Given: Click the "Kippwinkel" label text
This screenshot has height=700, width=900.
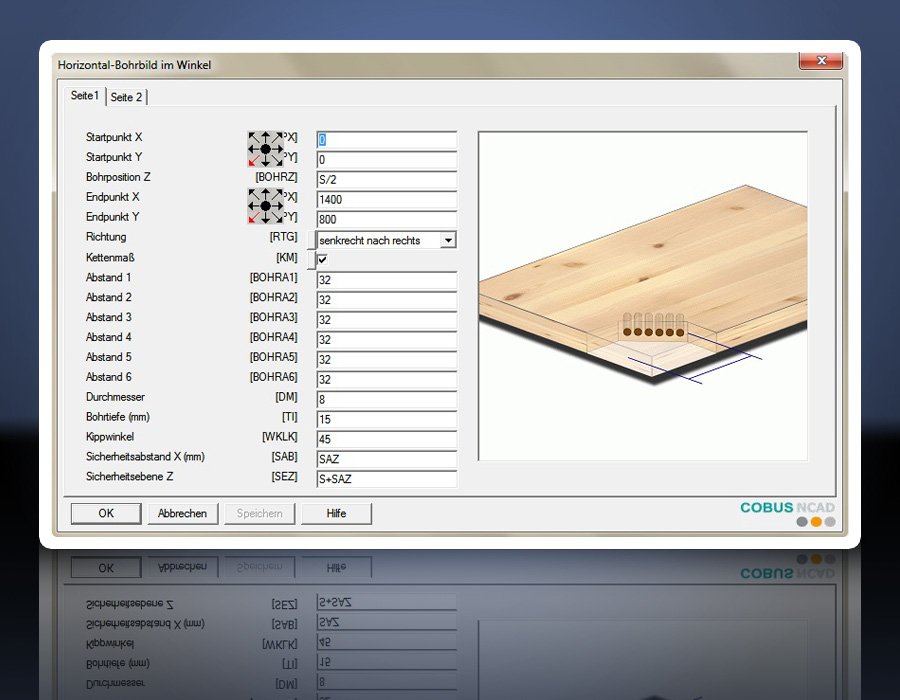Looking at the screenshot, I should point(110,437).
